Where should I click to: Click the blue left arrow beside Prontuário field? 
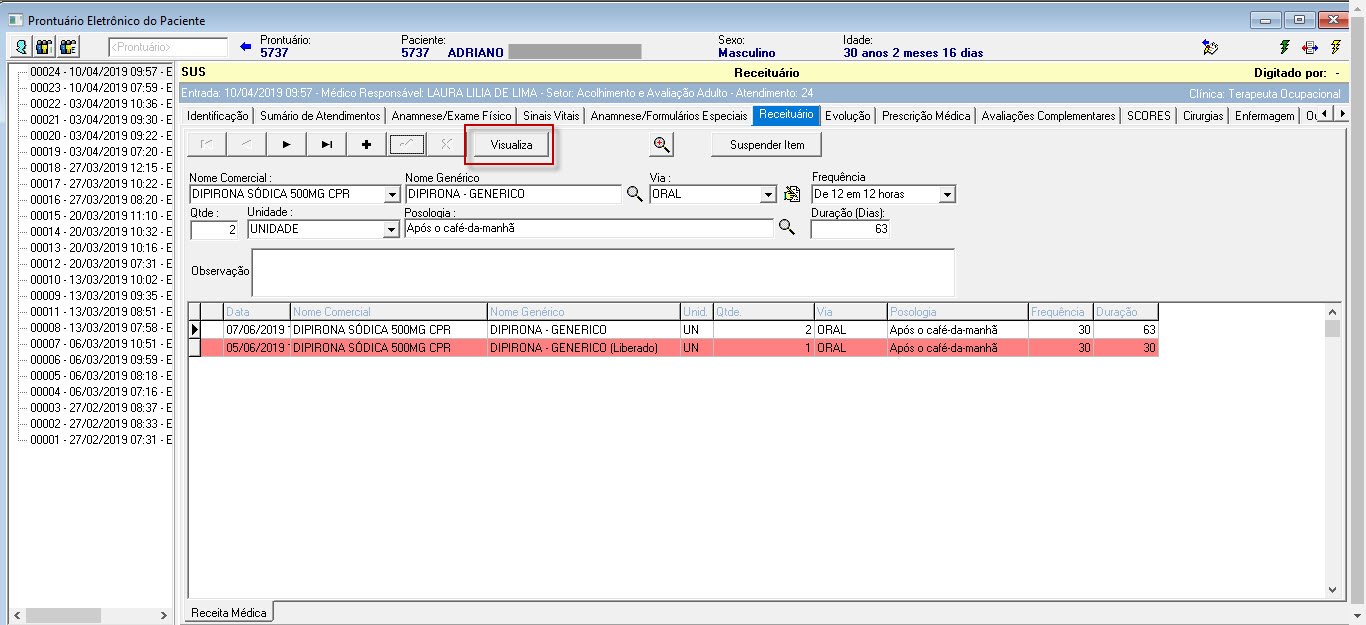click(x=246, y=46)
